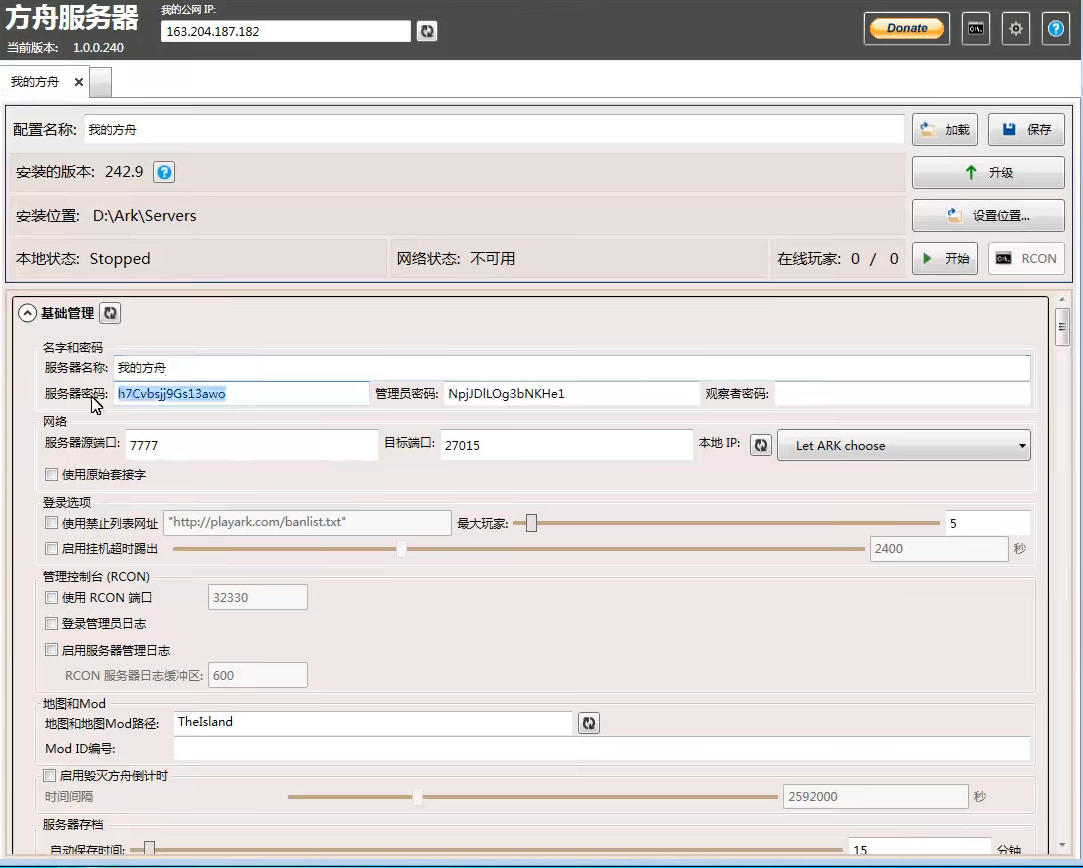The image size is (1083, 868).
Task: Click the 观察者密码 field
Action: point(902,394)
